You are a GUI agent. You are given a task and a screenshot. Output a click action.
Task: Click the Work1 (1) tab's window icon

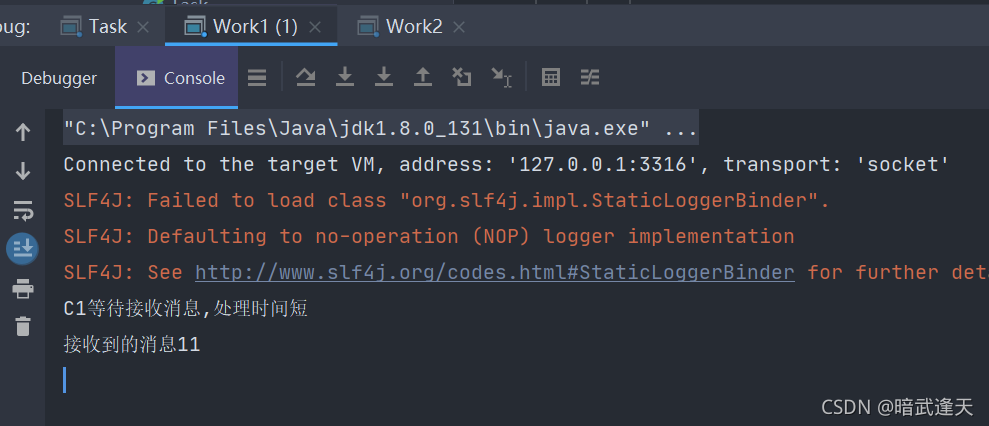coord(196,27)
